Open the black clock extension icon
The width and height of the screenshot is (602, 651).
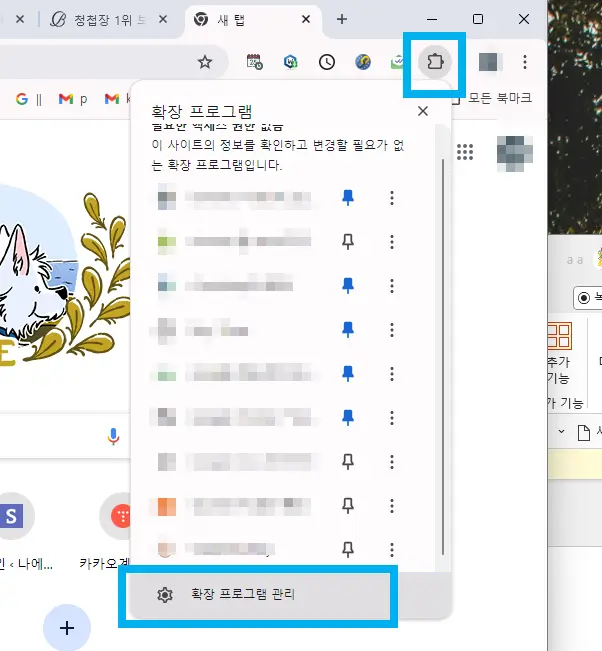tap(327, 62)
